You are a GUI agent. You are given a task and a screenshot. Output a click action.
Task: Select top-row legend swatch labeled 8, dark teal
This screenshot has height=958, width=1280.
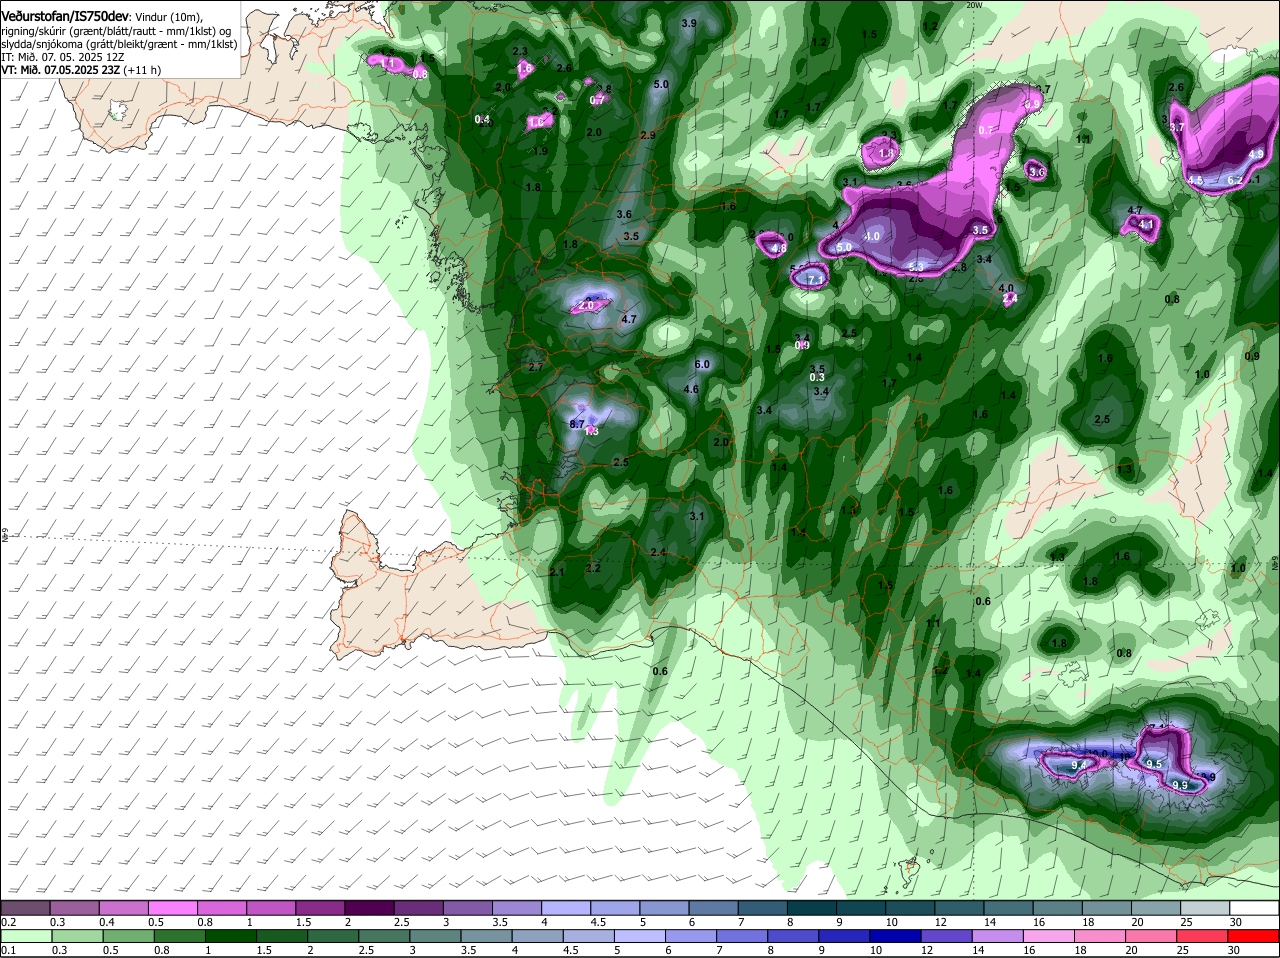pyautogui.click(x=810, y=908)
